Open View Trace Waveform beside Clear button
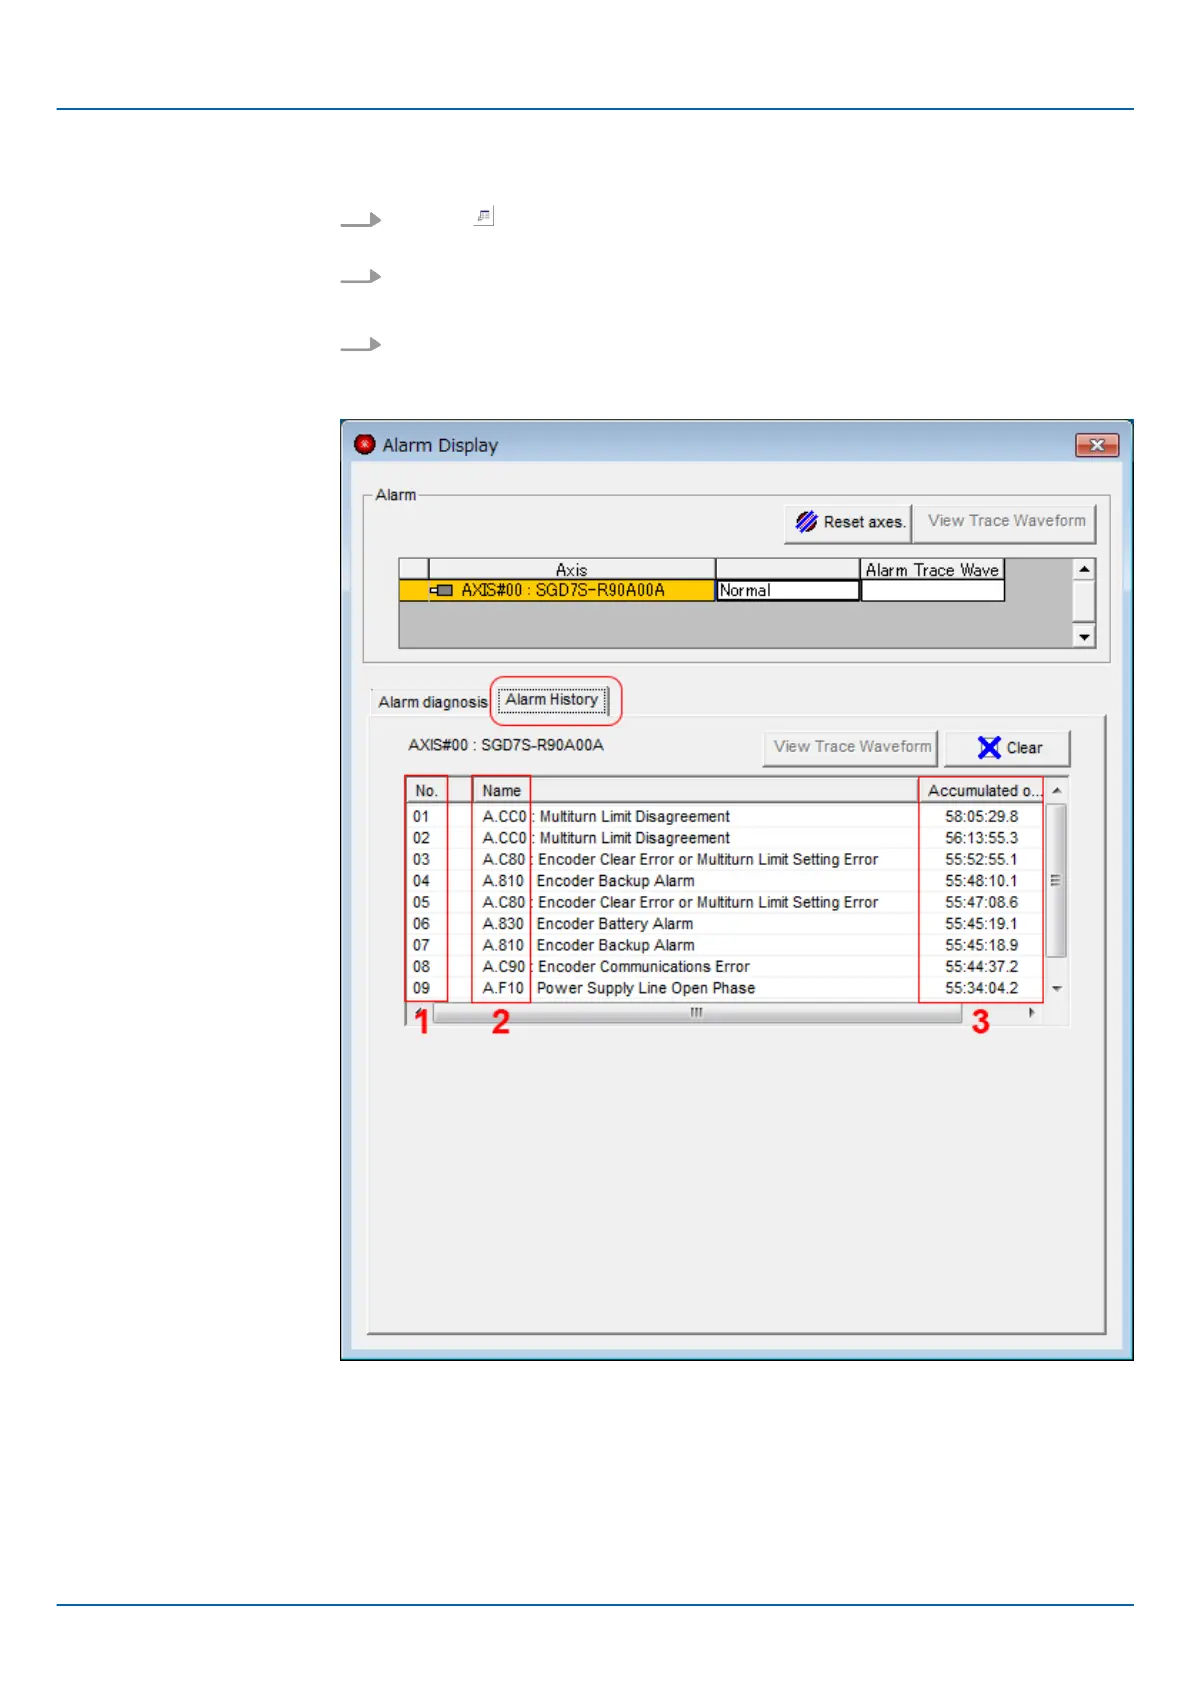This screenshot has width=1191, height=1684. point(851,747)
